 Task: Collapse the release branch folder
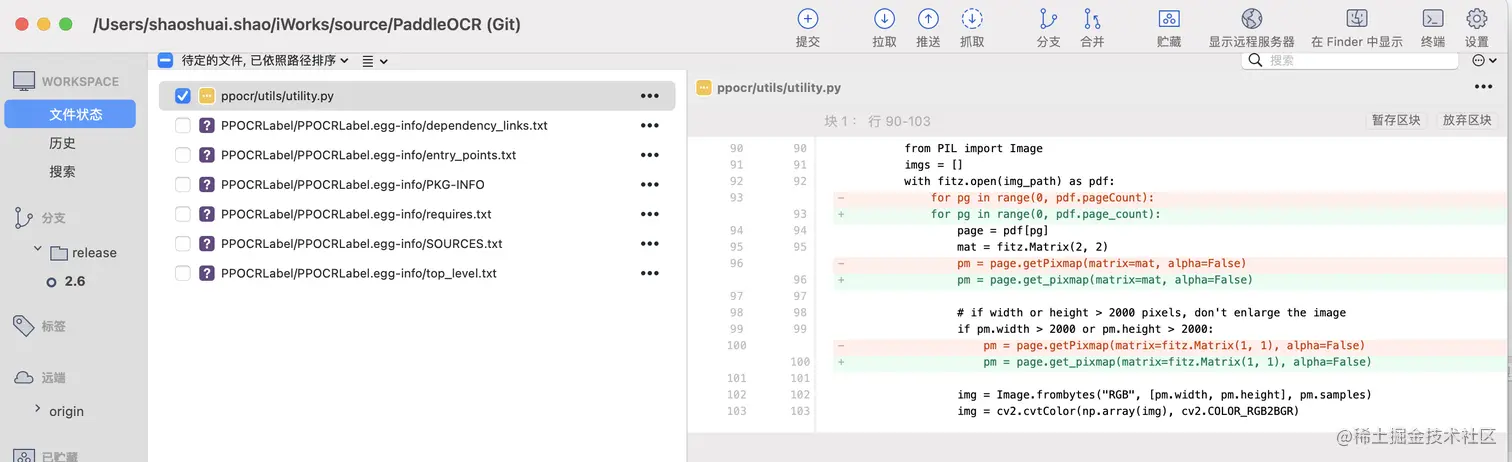point(38,249)
